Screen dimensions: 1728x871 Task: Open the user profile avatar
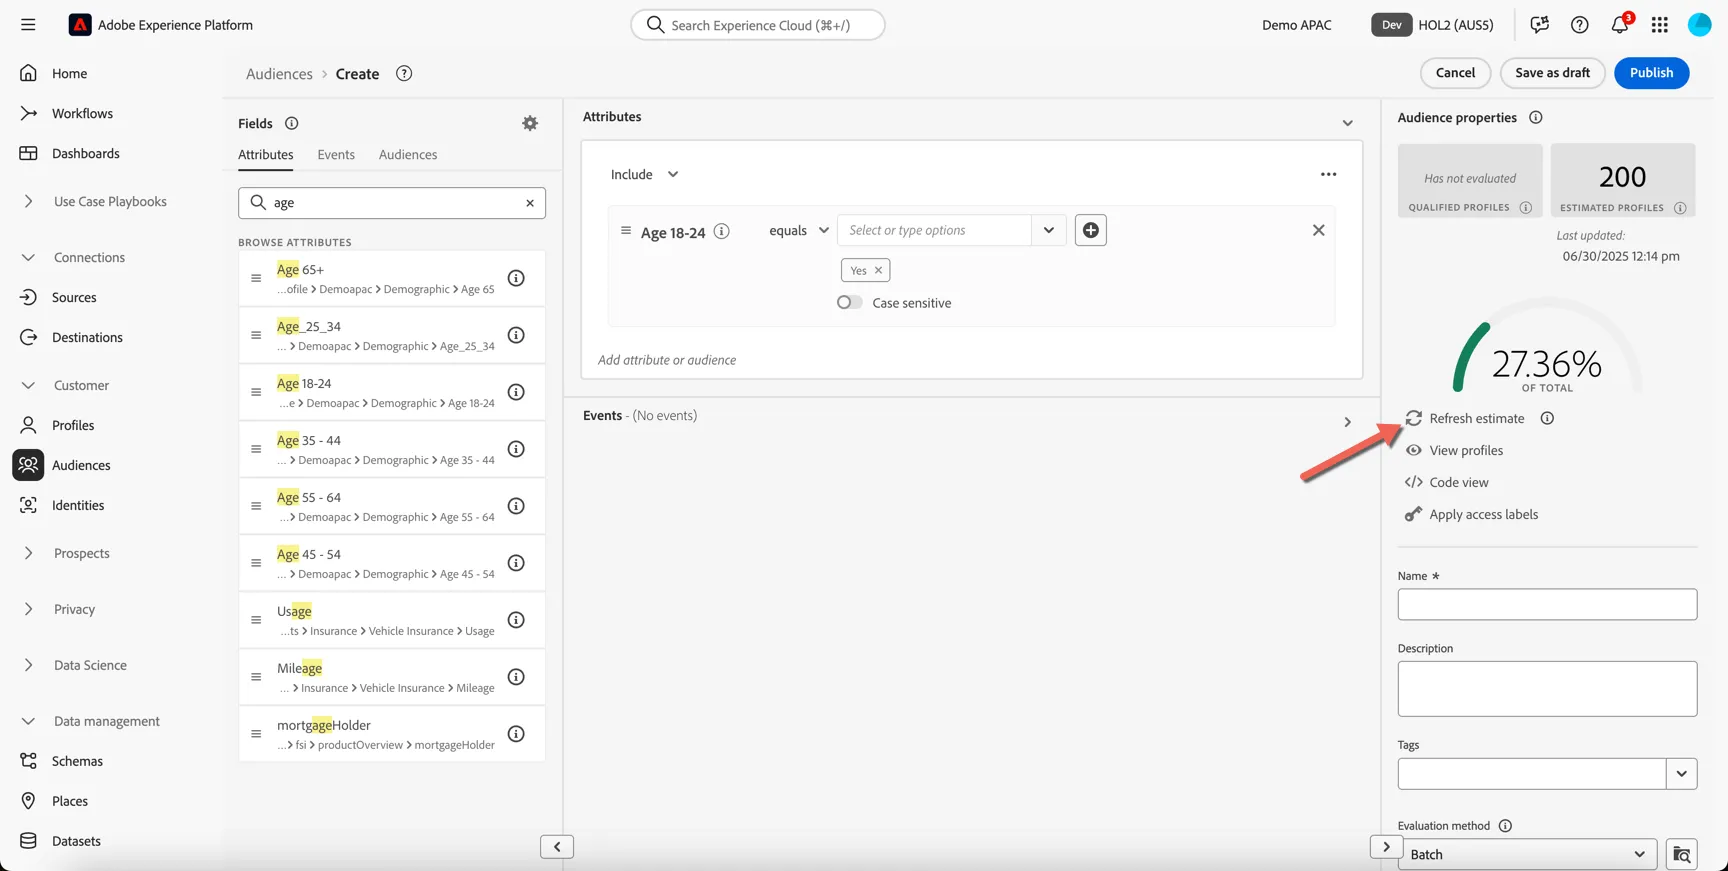click(x=1700, y=25)
